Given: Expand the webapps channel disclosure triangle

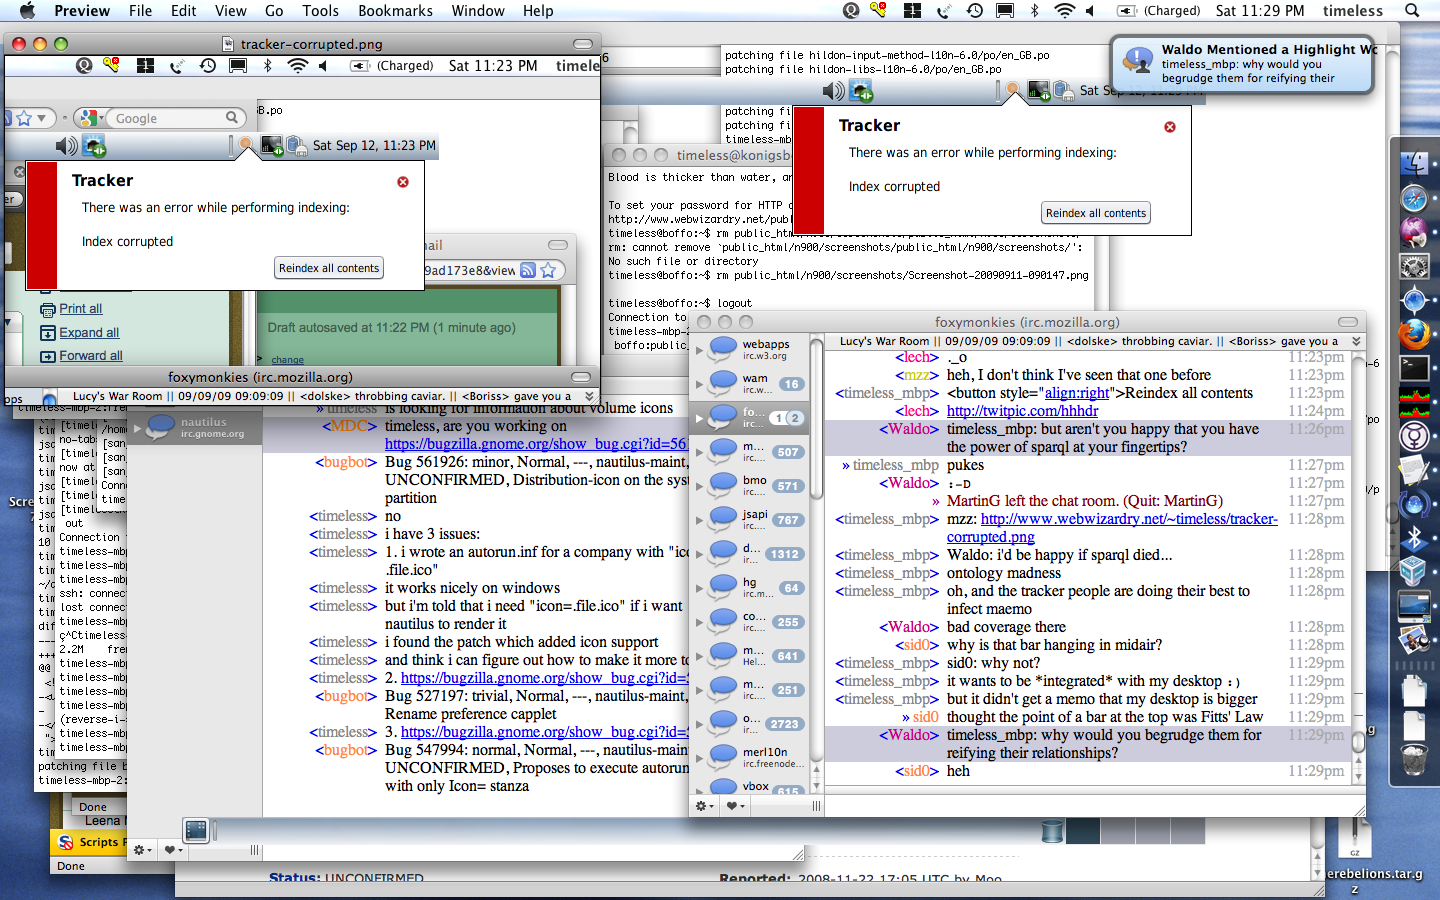Looking at the screenshot, I should (x=698, y=350).
